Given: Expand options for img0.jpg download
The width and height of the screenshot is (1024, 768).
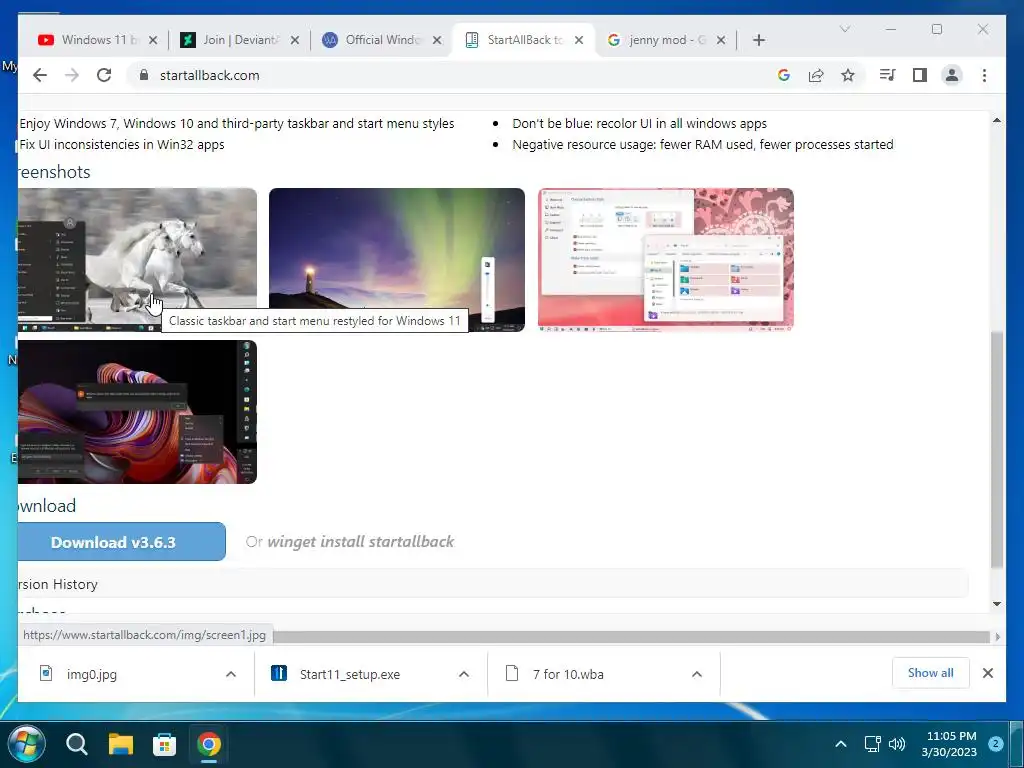Looking at the screenshot, I should [231, 674].
